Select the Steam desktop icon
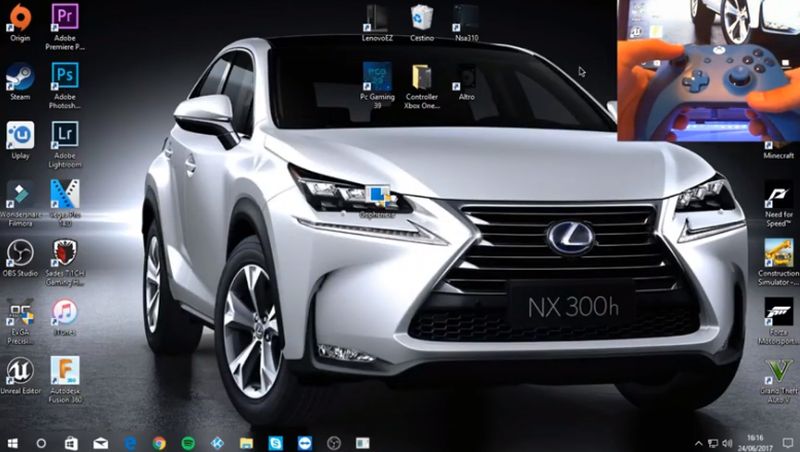Image resolution: width=800 pixels, height=452 pixels. click(x=20, y=81)
